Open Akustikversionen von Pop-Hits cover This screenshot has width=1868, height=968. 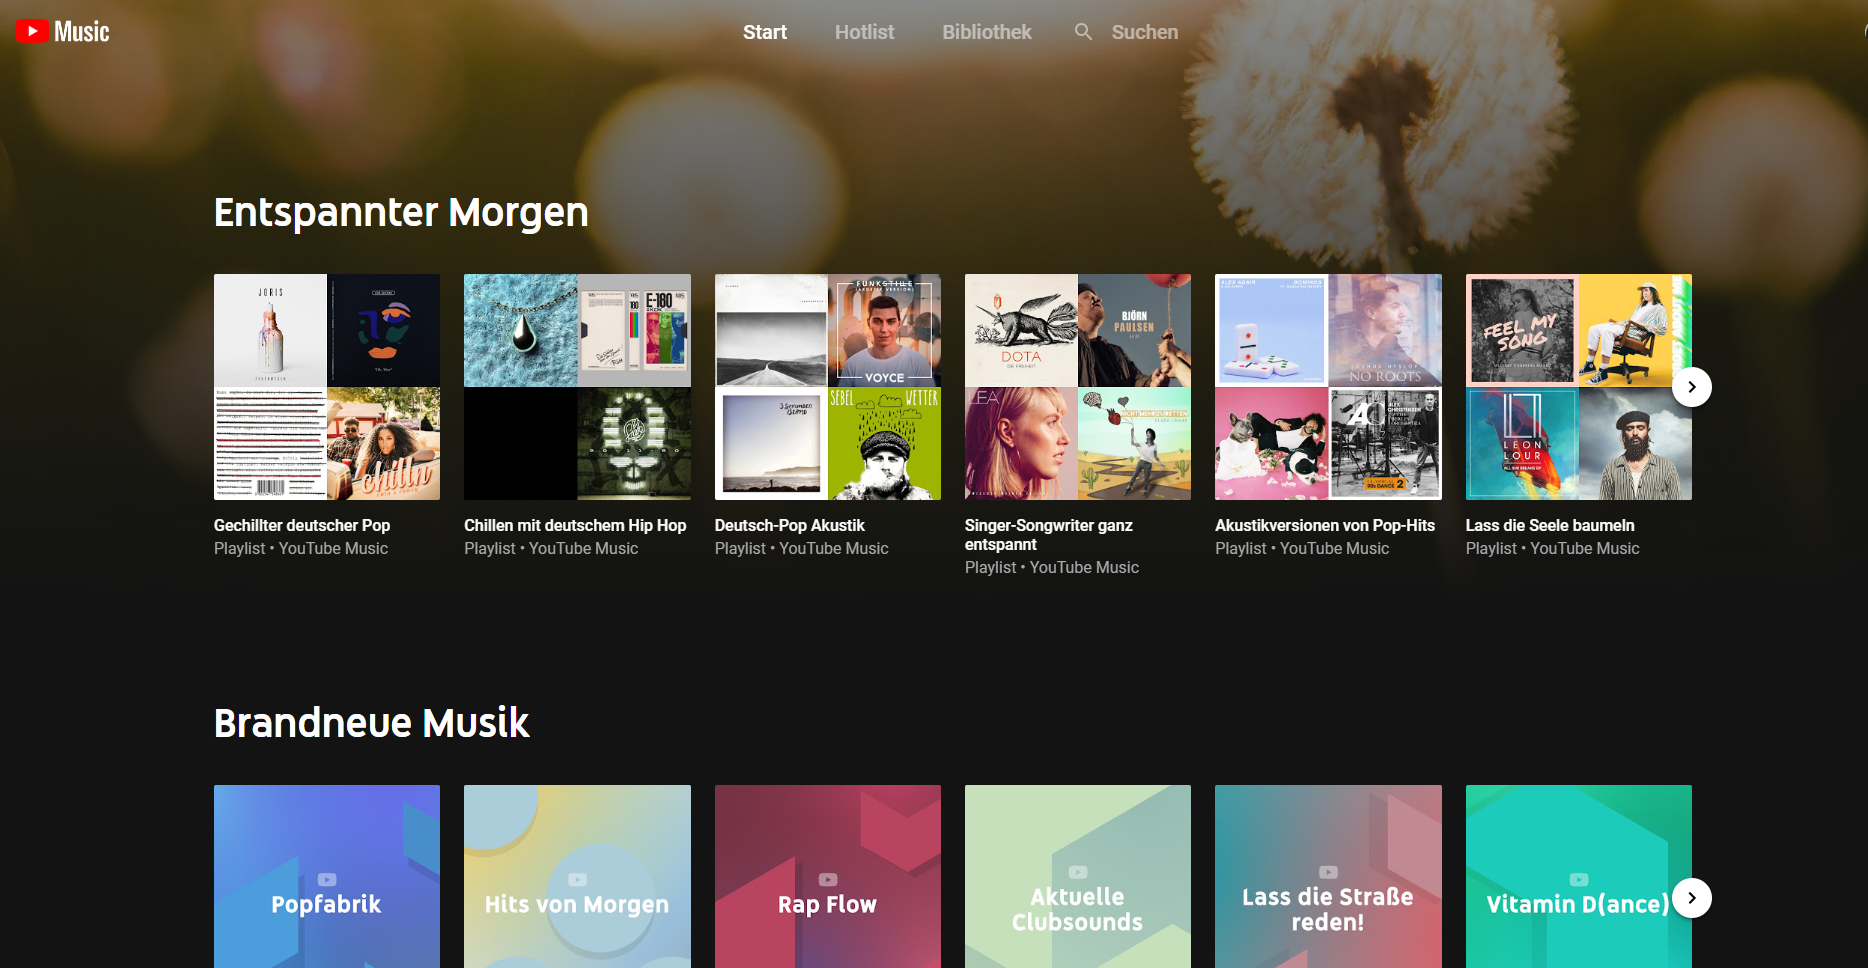[x=1328, y=387]
